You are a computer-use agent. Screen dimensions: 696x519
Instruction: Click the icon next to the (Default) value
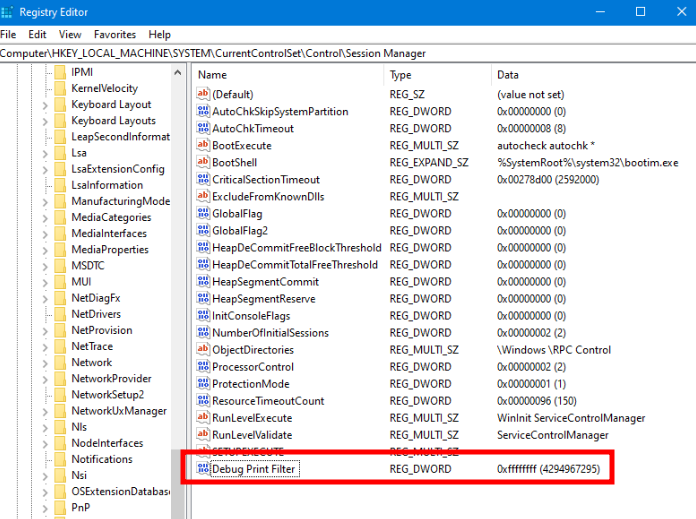[x=203, y=94]
